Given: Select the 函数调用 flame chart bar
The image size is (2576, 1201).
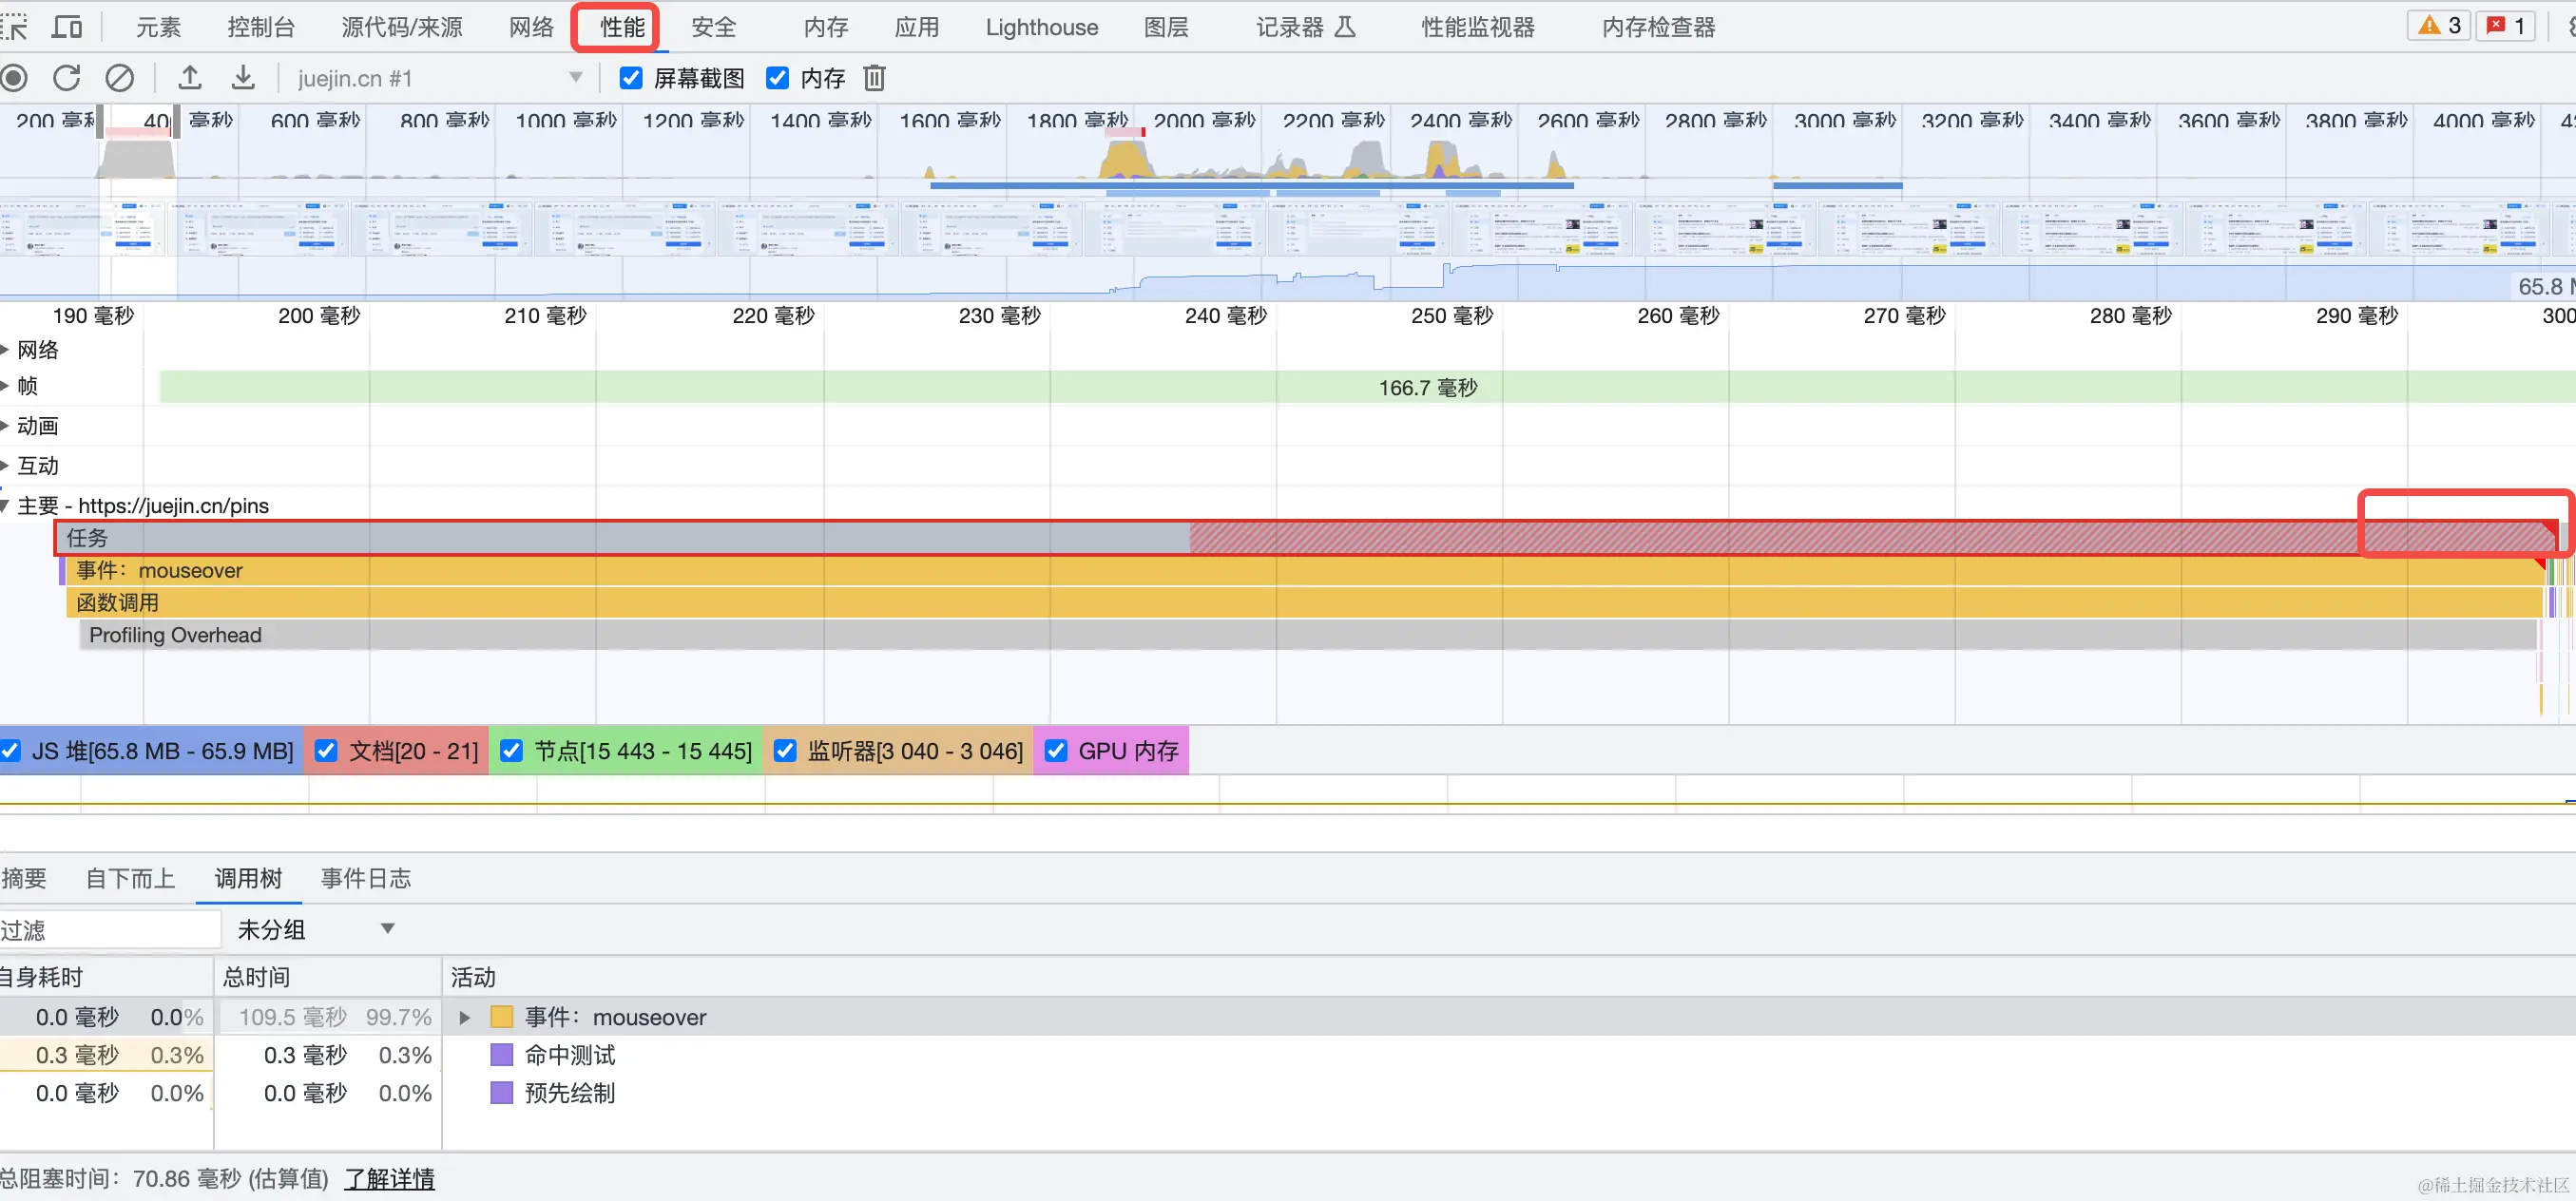Looking at the screenshot, I should point(1305,603).
